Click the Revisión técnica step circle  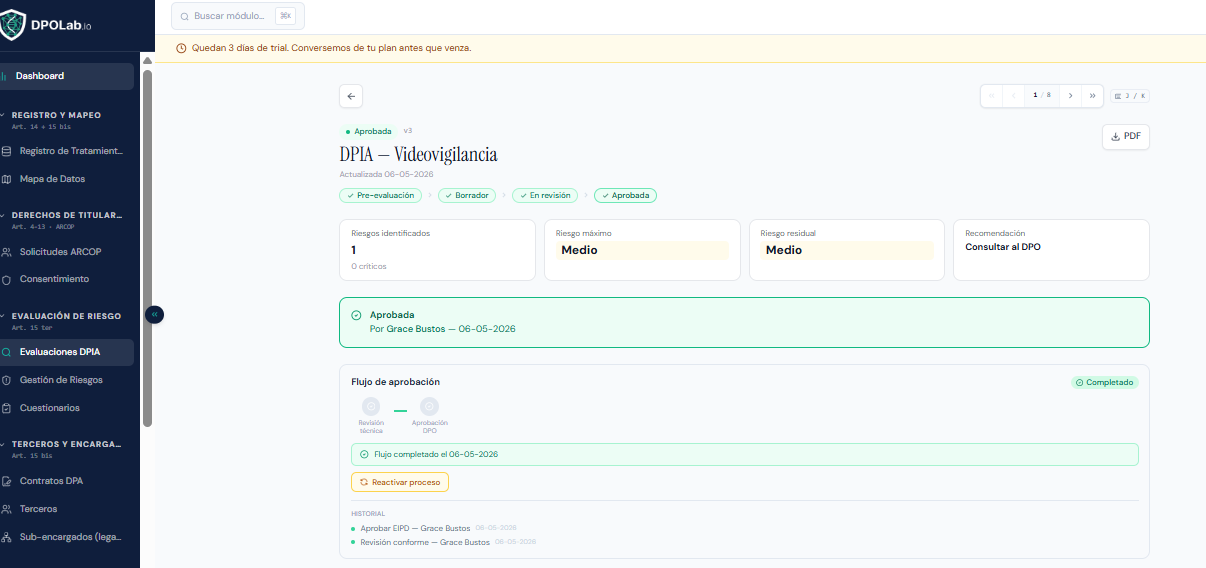[x=371, y=407]
